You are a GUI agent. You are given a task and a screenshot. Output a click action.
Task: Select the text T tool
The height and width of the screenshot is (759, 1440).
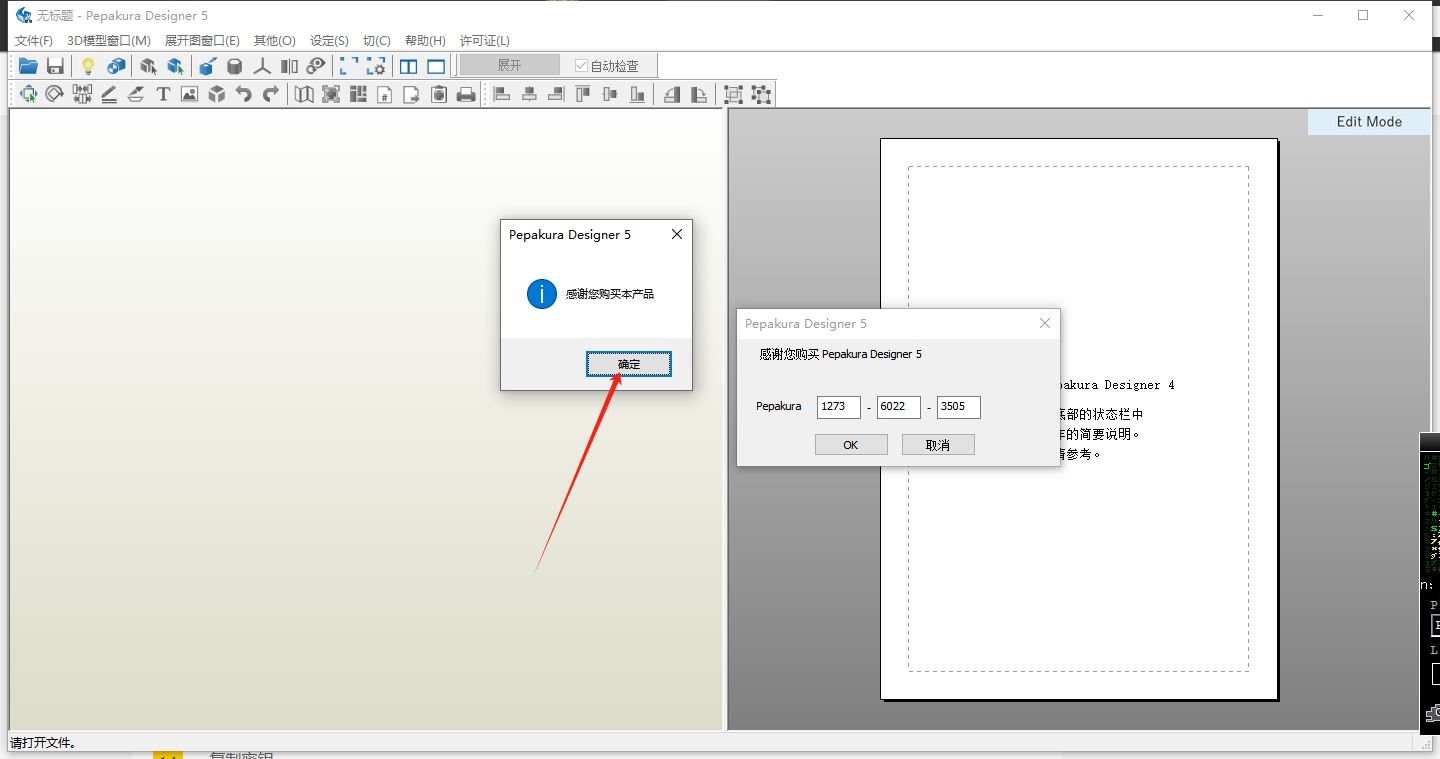[163, 94]
